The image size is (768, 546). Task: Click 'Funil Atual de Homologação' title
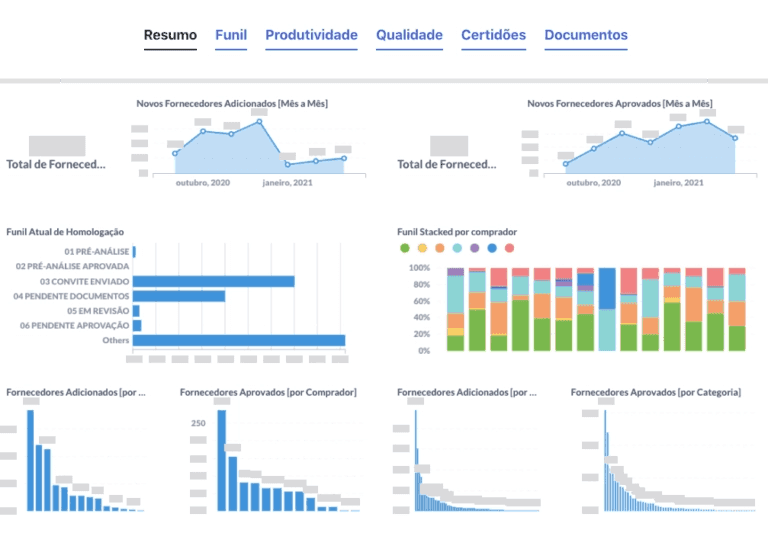[65, 232]
